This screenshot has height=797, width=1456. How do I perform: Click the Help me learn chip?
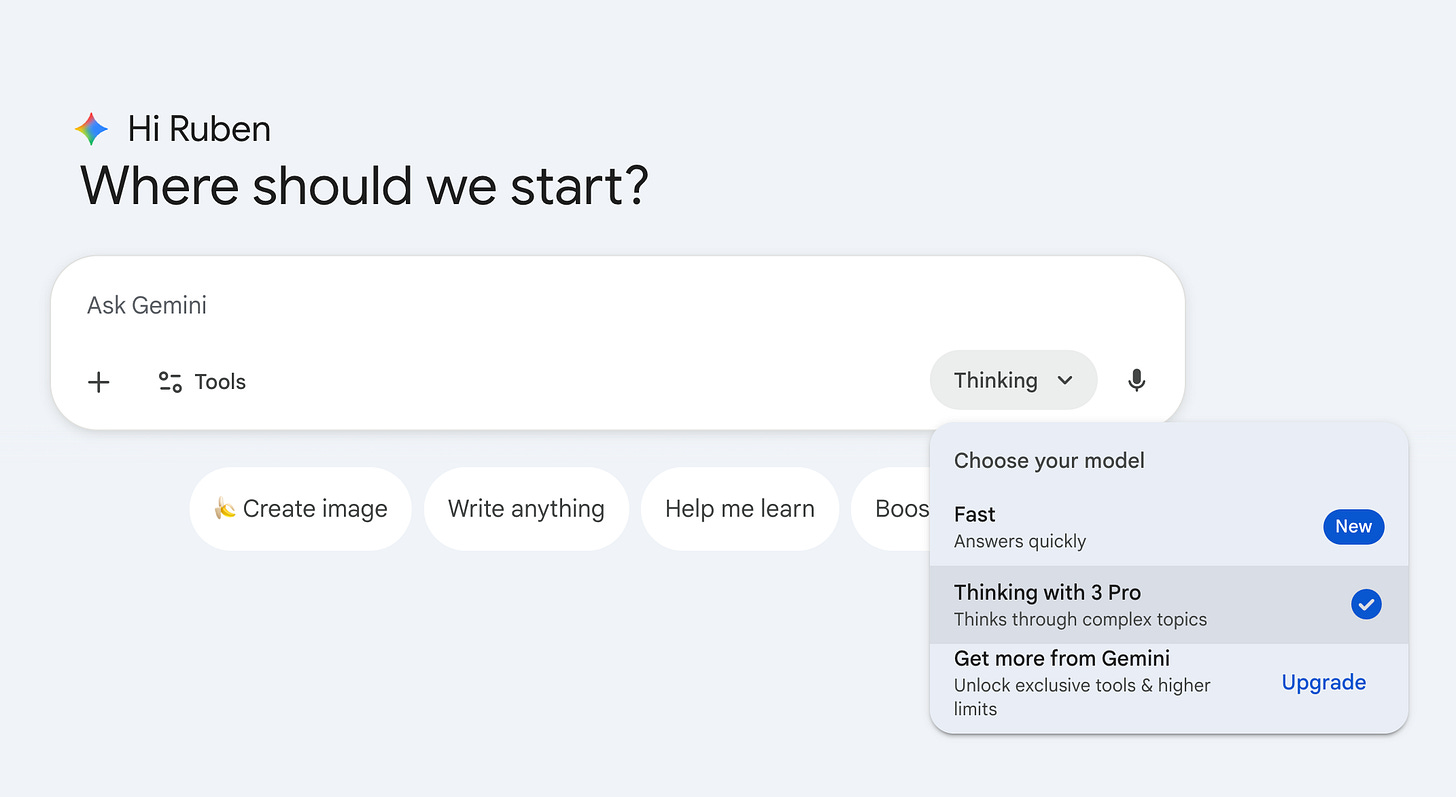tap(739, 509)
